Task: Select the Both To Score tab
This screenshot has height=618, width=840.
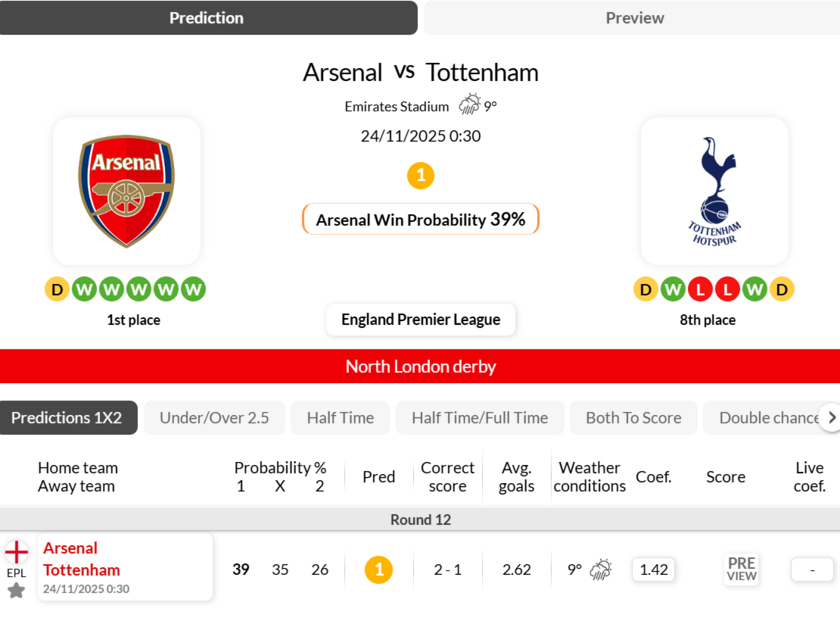Action: pos(633,418)
